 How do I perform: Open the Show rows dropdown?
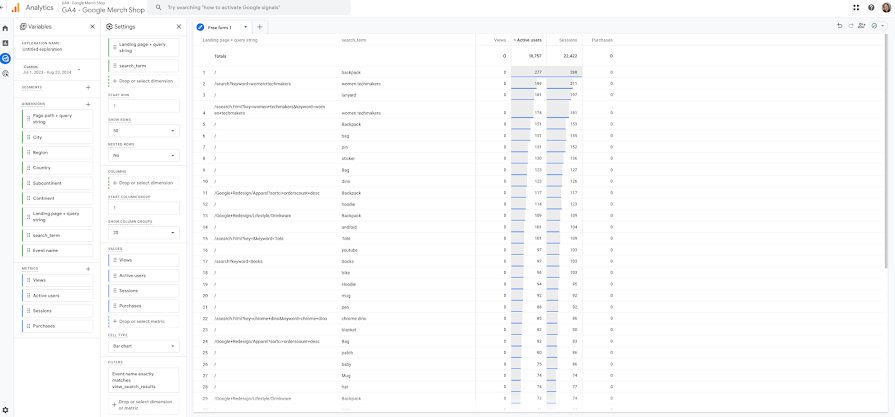pos(144,131)
